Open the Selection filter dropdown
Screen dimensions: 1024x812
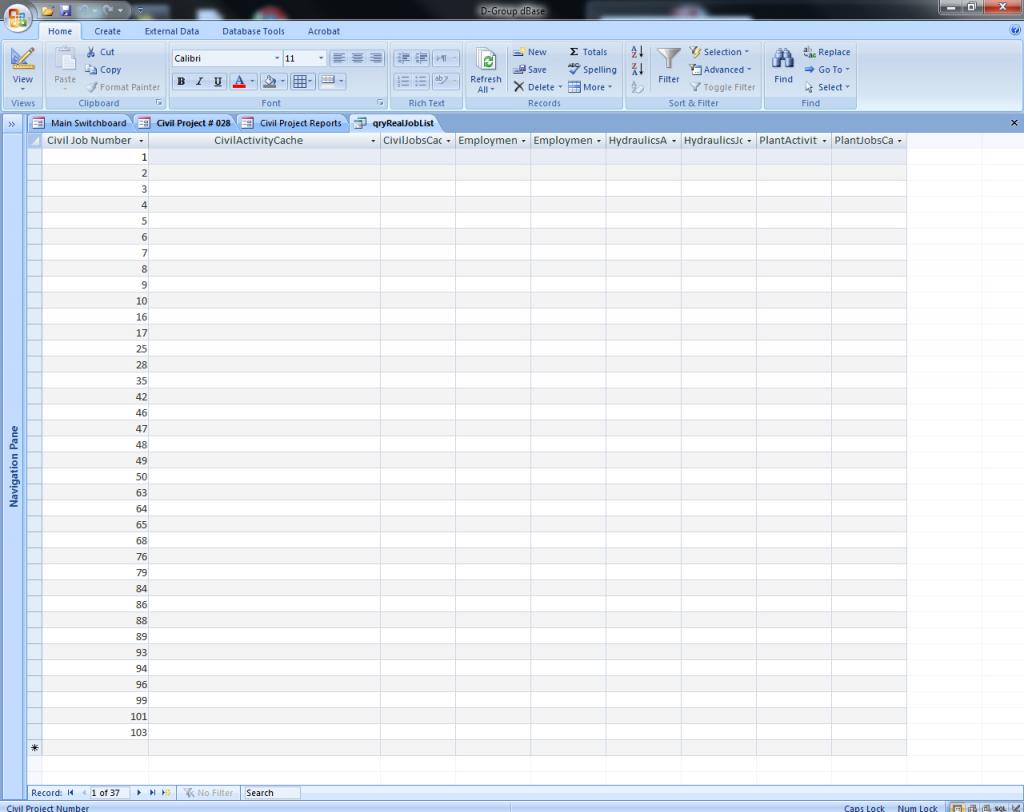tap(720, 52)
